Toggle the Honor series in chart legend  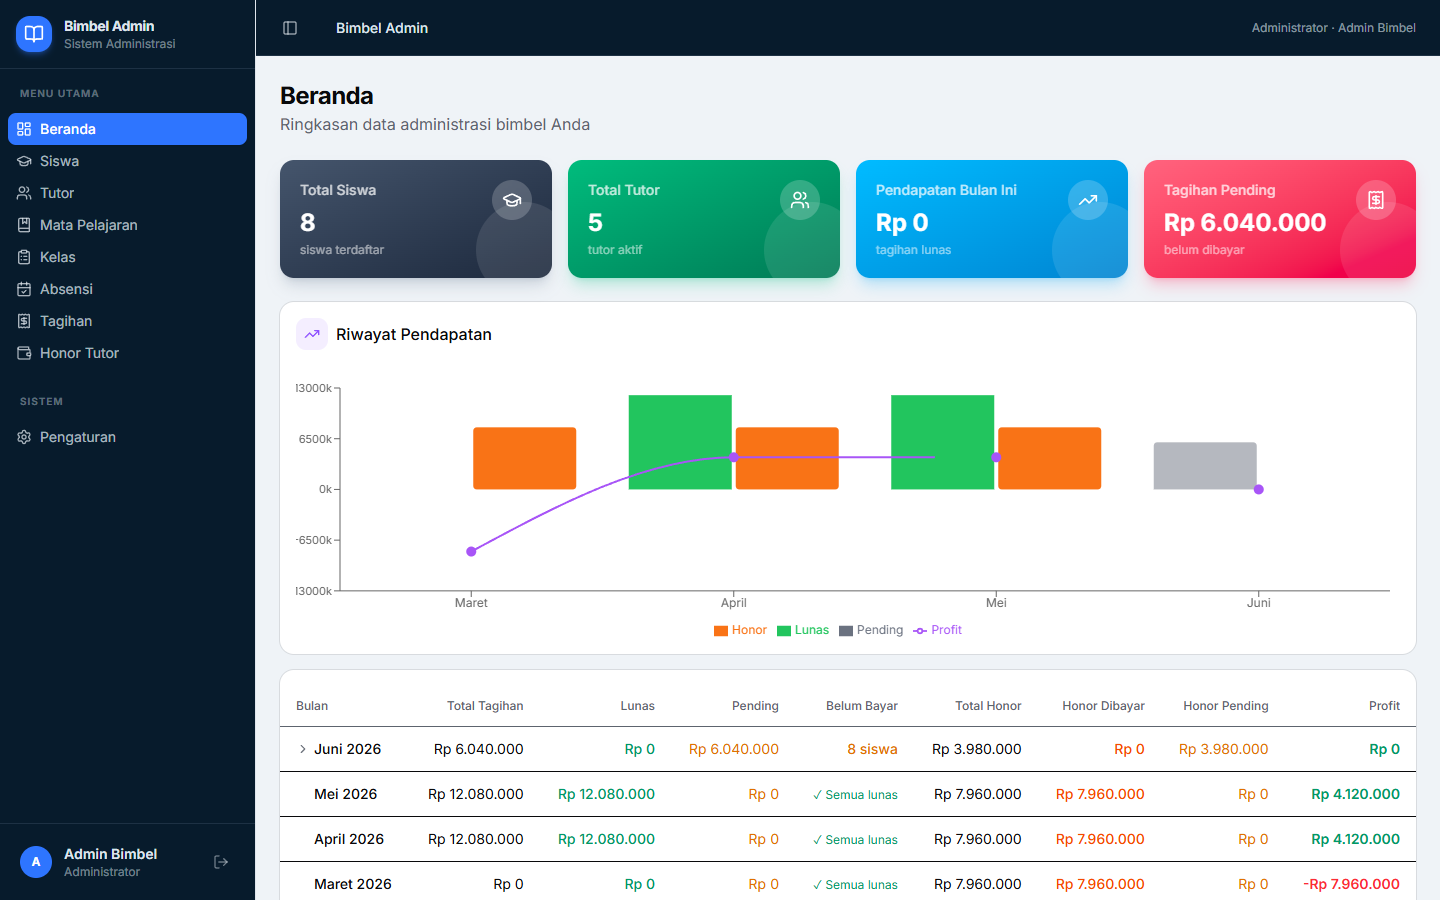point(740,630)
